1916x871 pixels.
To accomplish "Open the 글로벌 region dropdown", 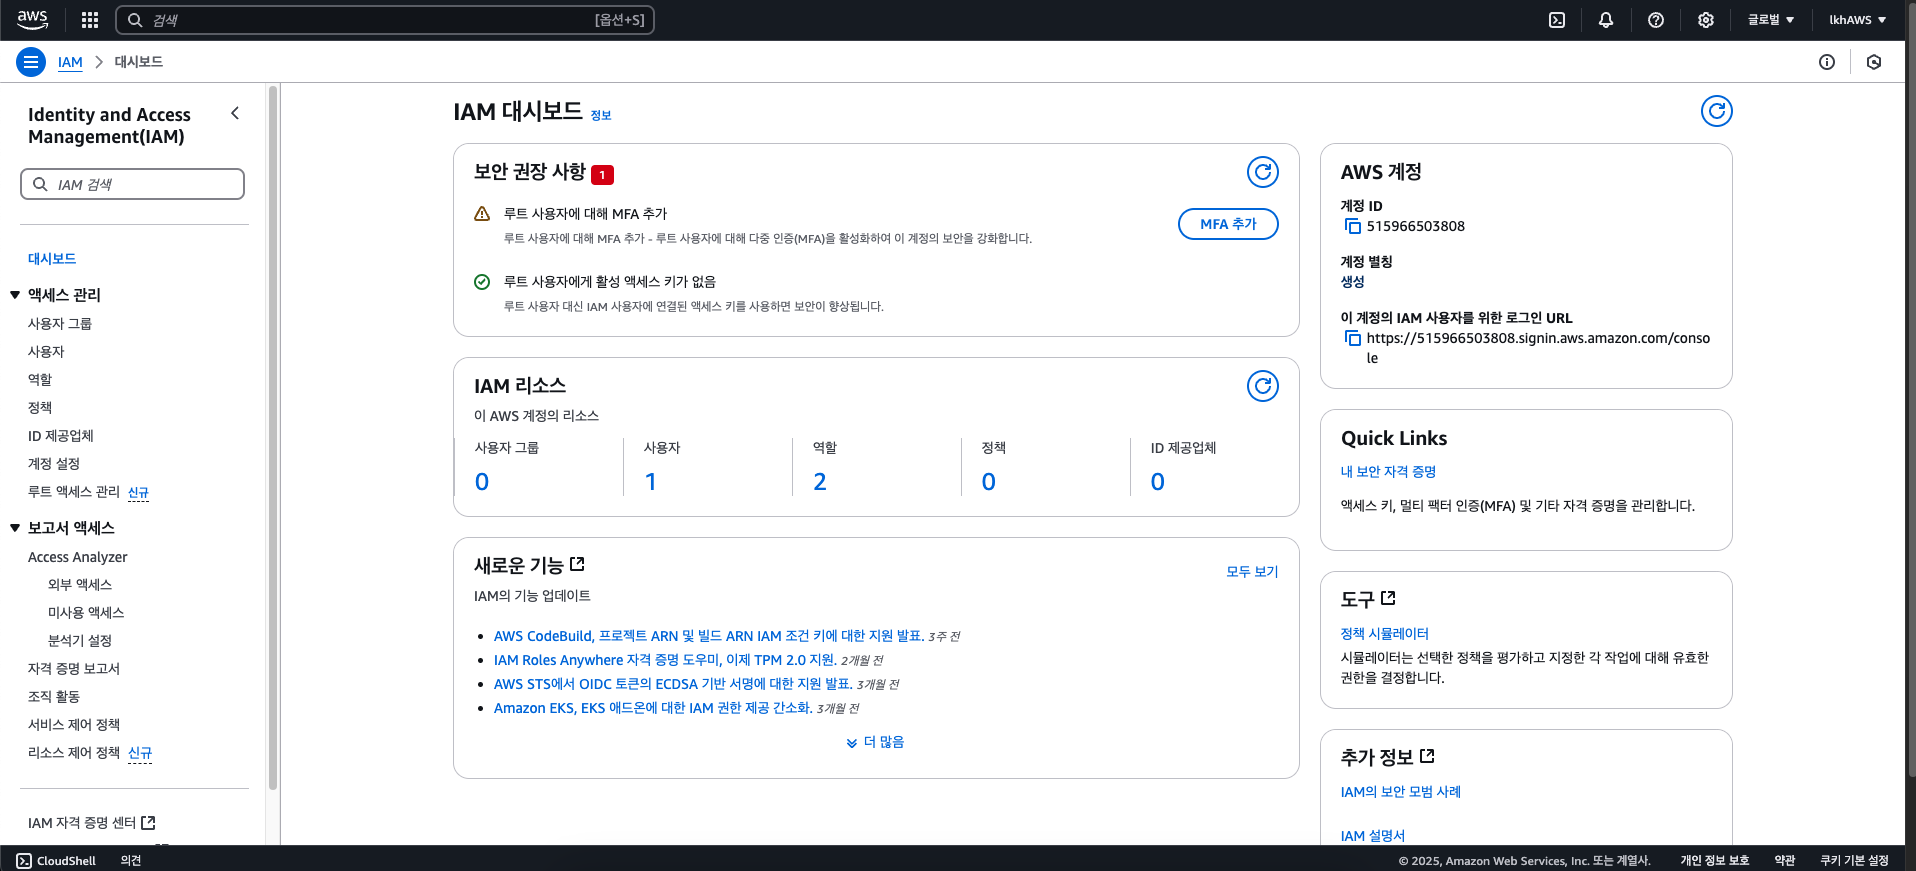I will click(x=1770, y=20).
